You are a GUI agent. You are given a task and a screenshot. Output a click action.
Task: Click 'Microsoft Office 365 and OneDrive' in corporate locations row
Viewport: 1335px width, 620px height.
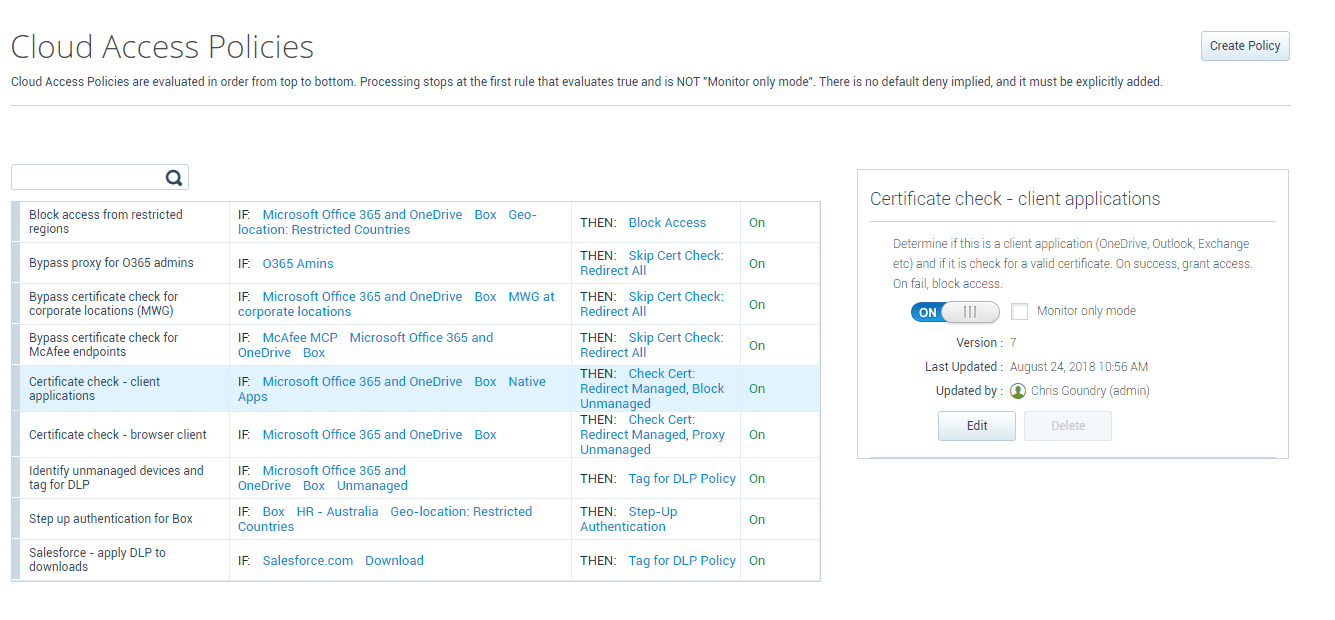click(362, 297)
